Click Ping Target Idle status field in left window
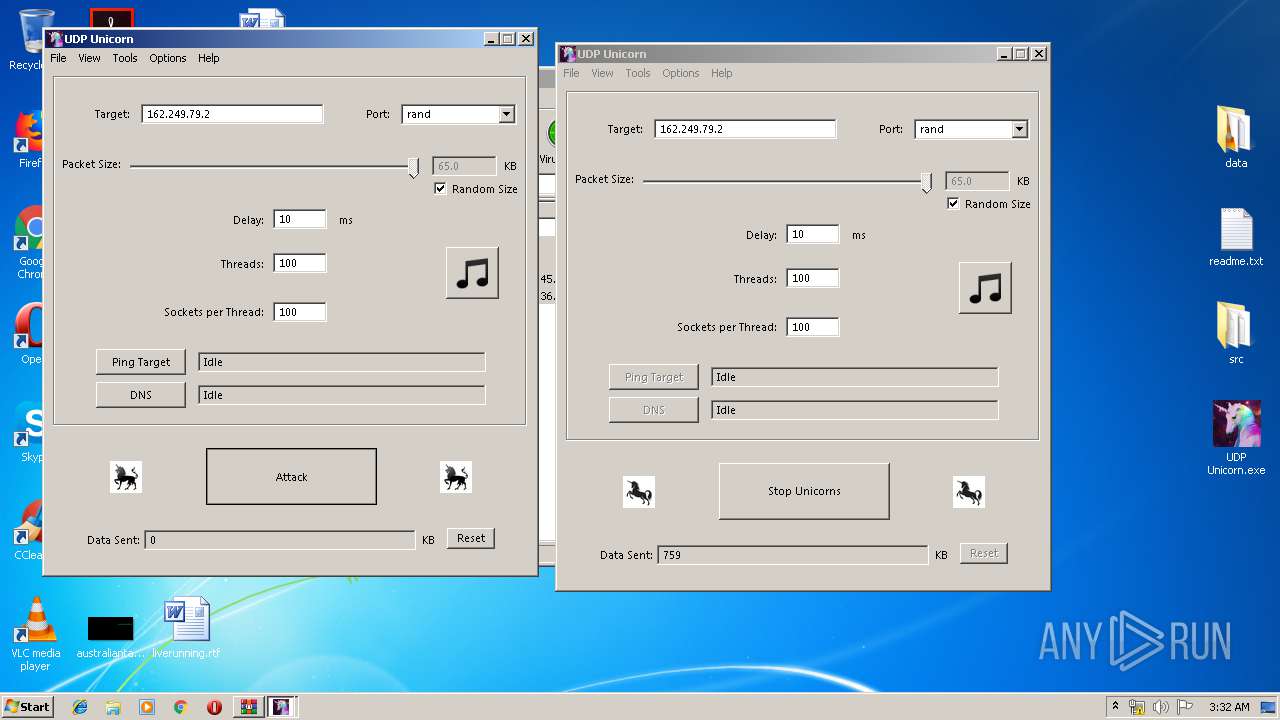The width and height of the screenshot is (1280, 720). [342, 362]
